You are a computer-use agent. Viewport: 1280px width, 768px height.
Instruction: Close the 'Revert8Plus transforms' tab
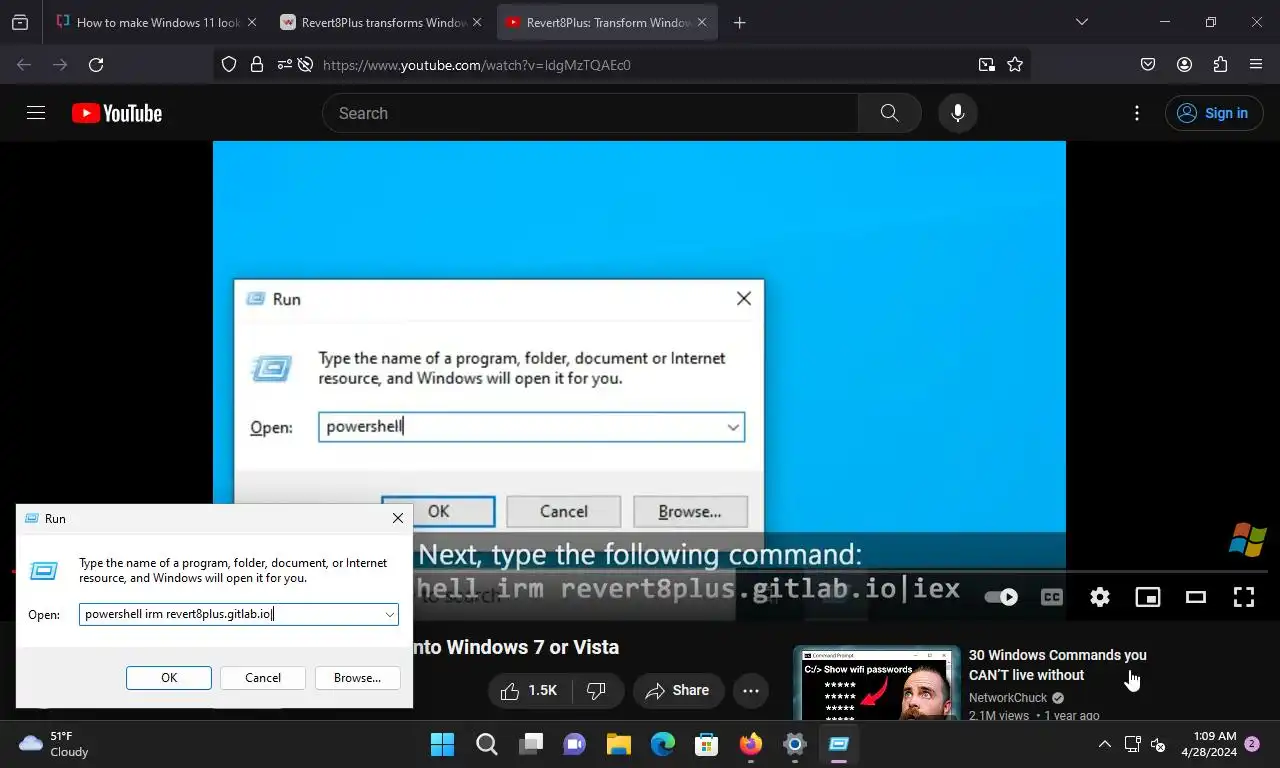476,22
